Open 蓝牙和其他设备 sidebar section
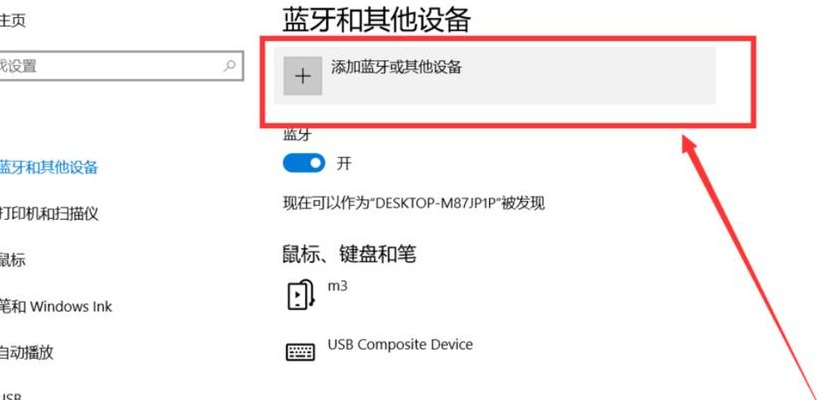 pos(49,168)
